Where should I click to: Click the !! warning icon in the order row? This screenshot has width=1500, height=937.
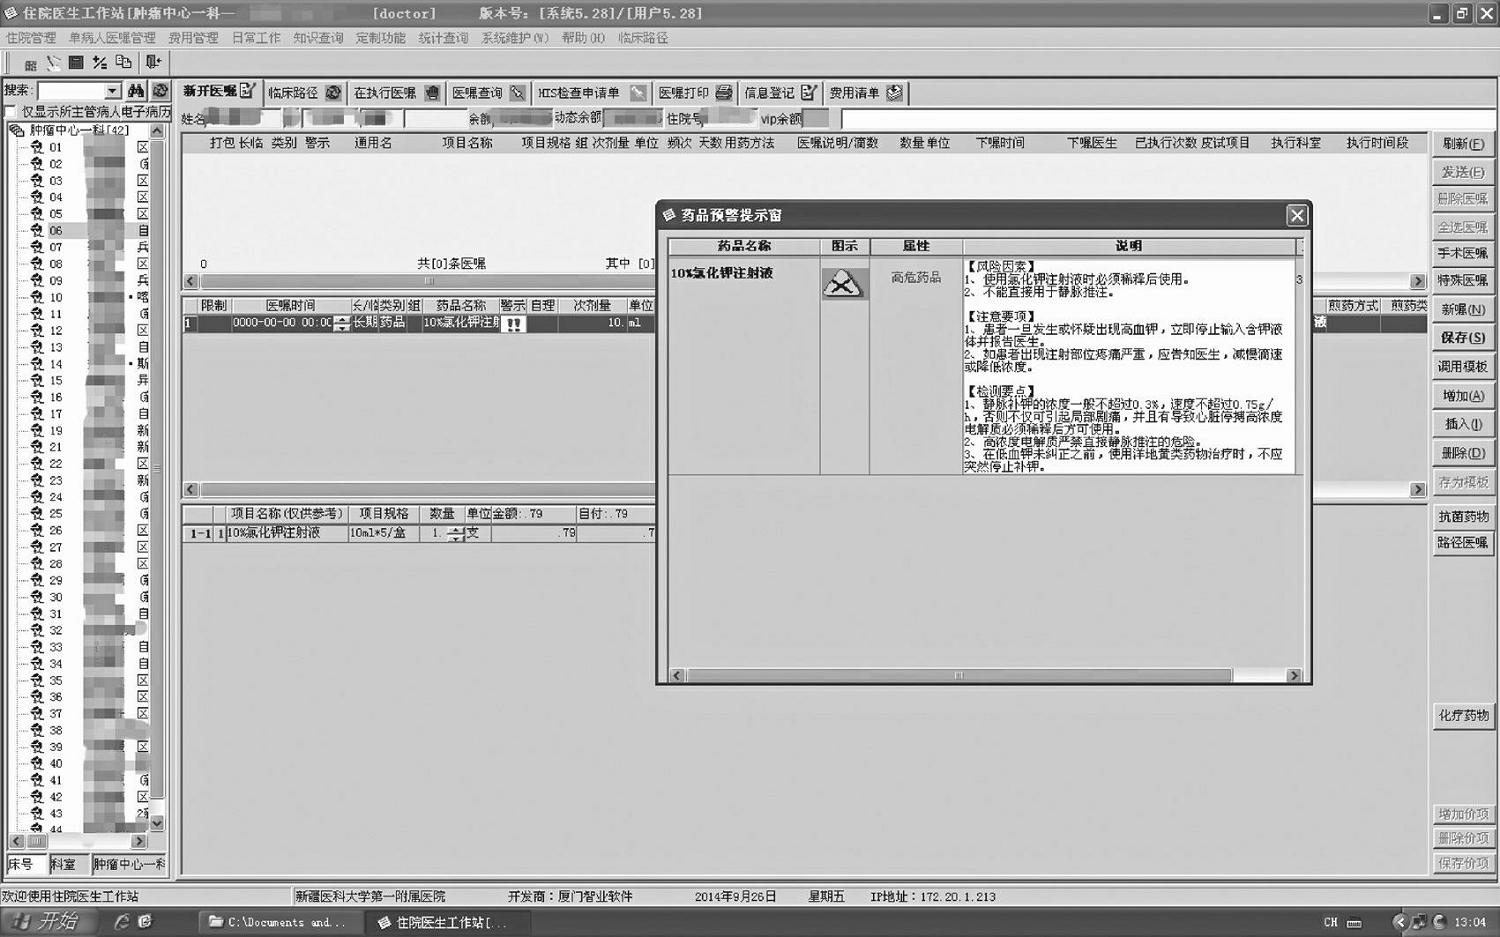tap(513, 324)
